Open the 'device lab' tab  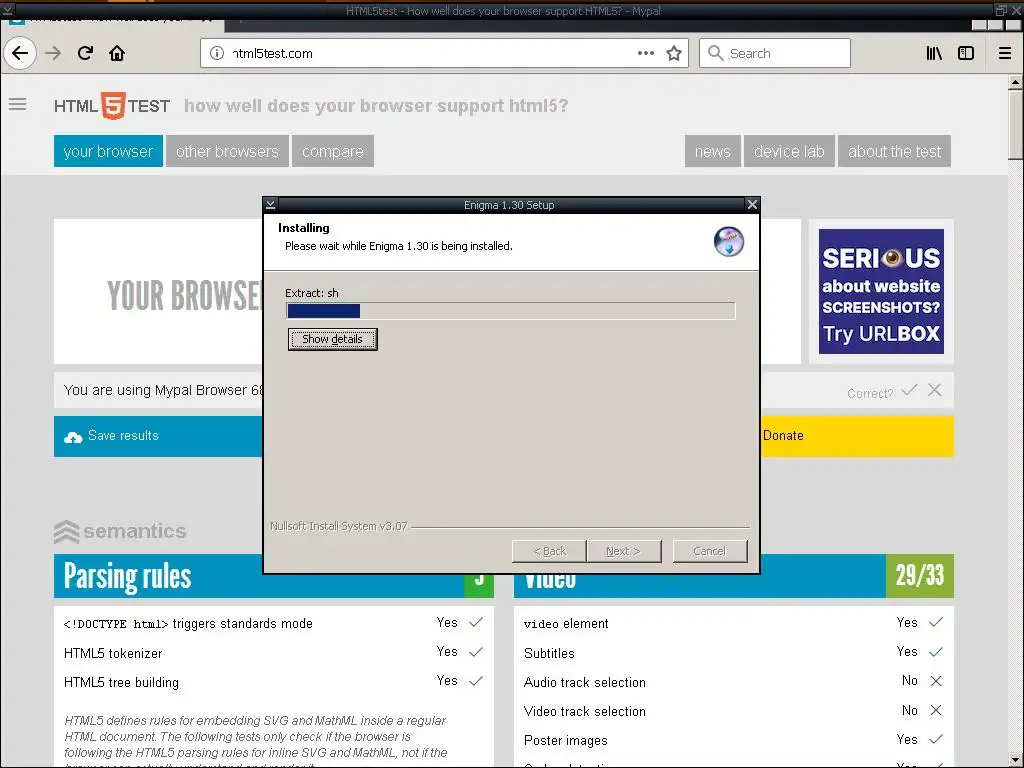click(789, 151)
